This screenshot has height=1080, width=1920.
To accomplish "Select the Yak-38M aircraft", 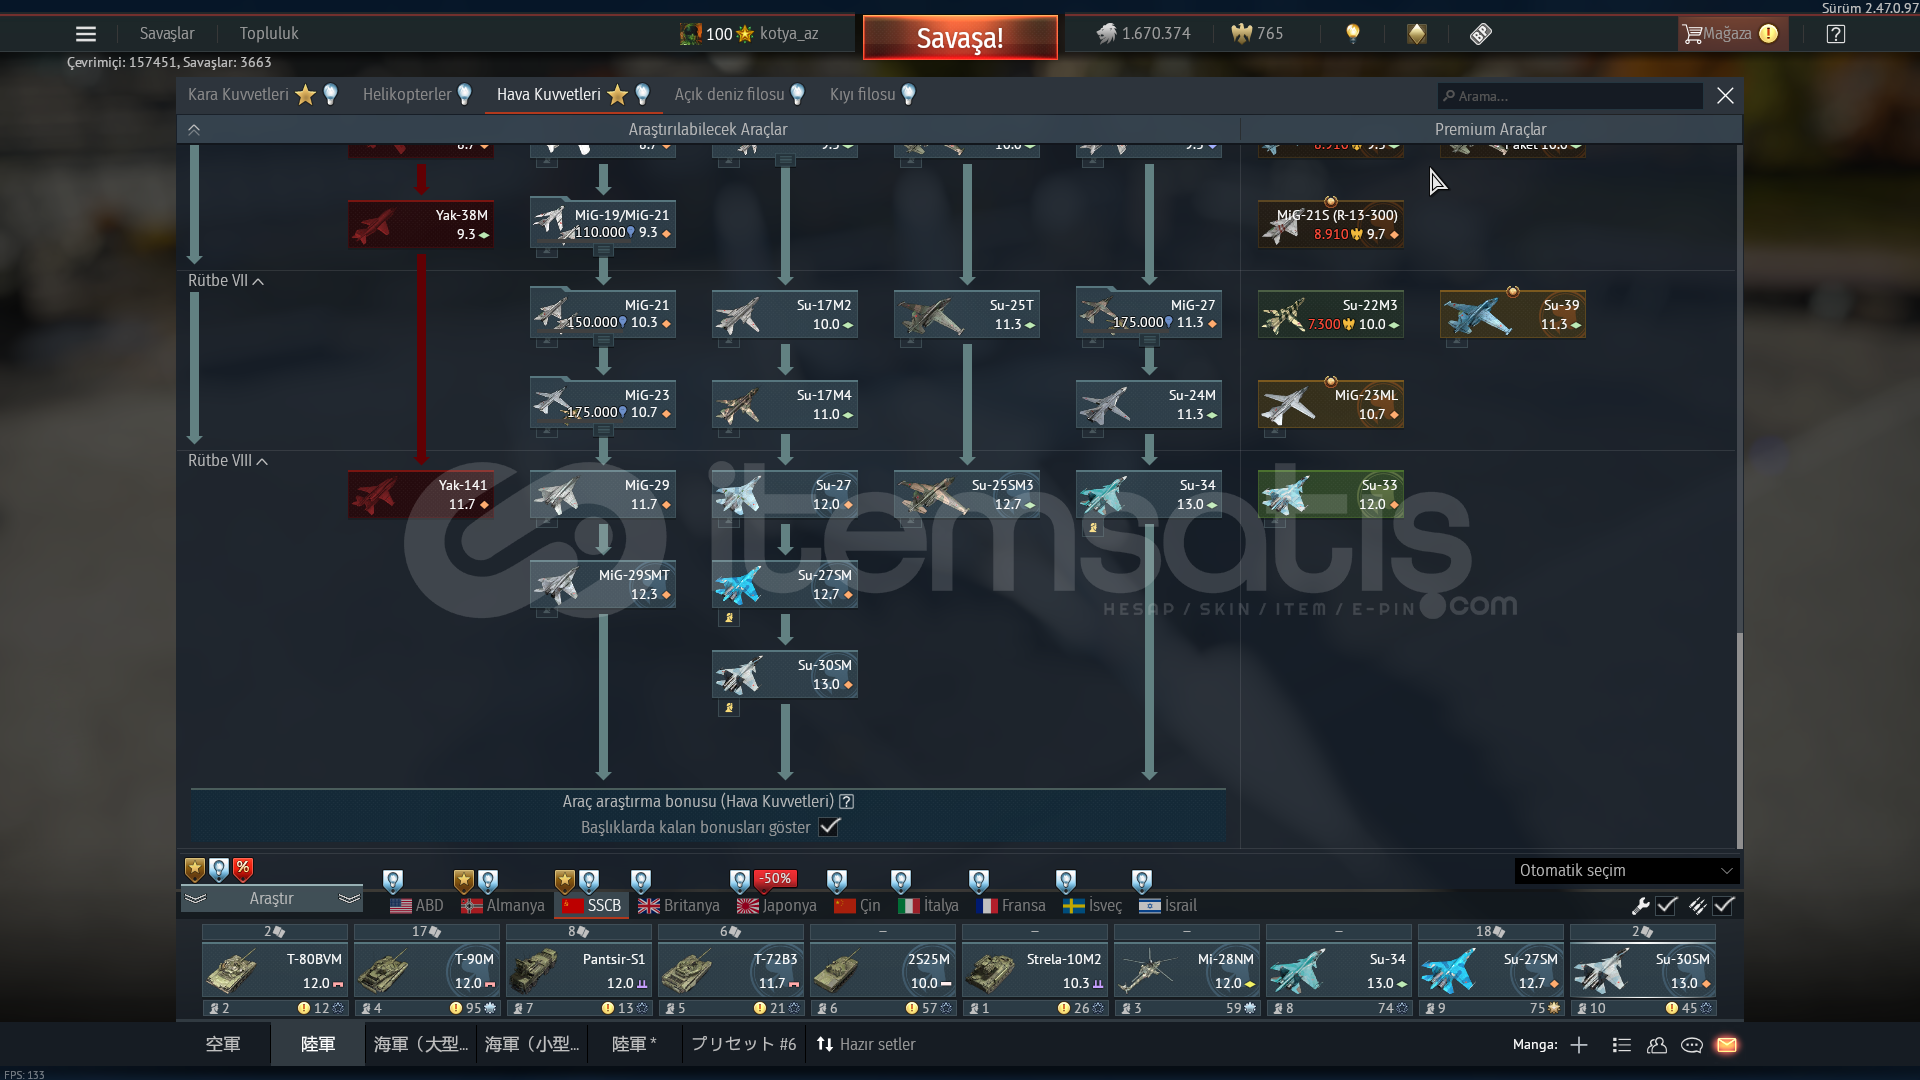I will coord(421,224).
